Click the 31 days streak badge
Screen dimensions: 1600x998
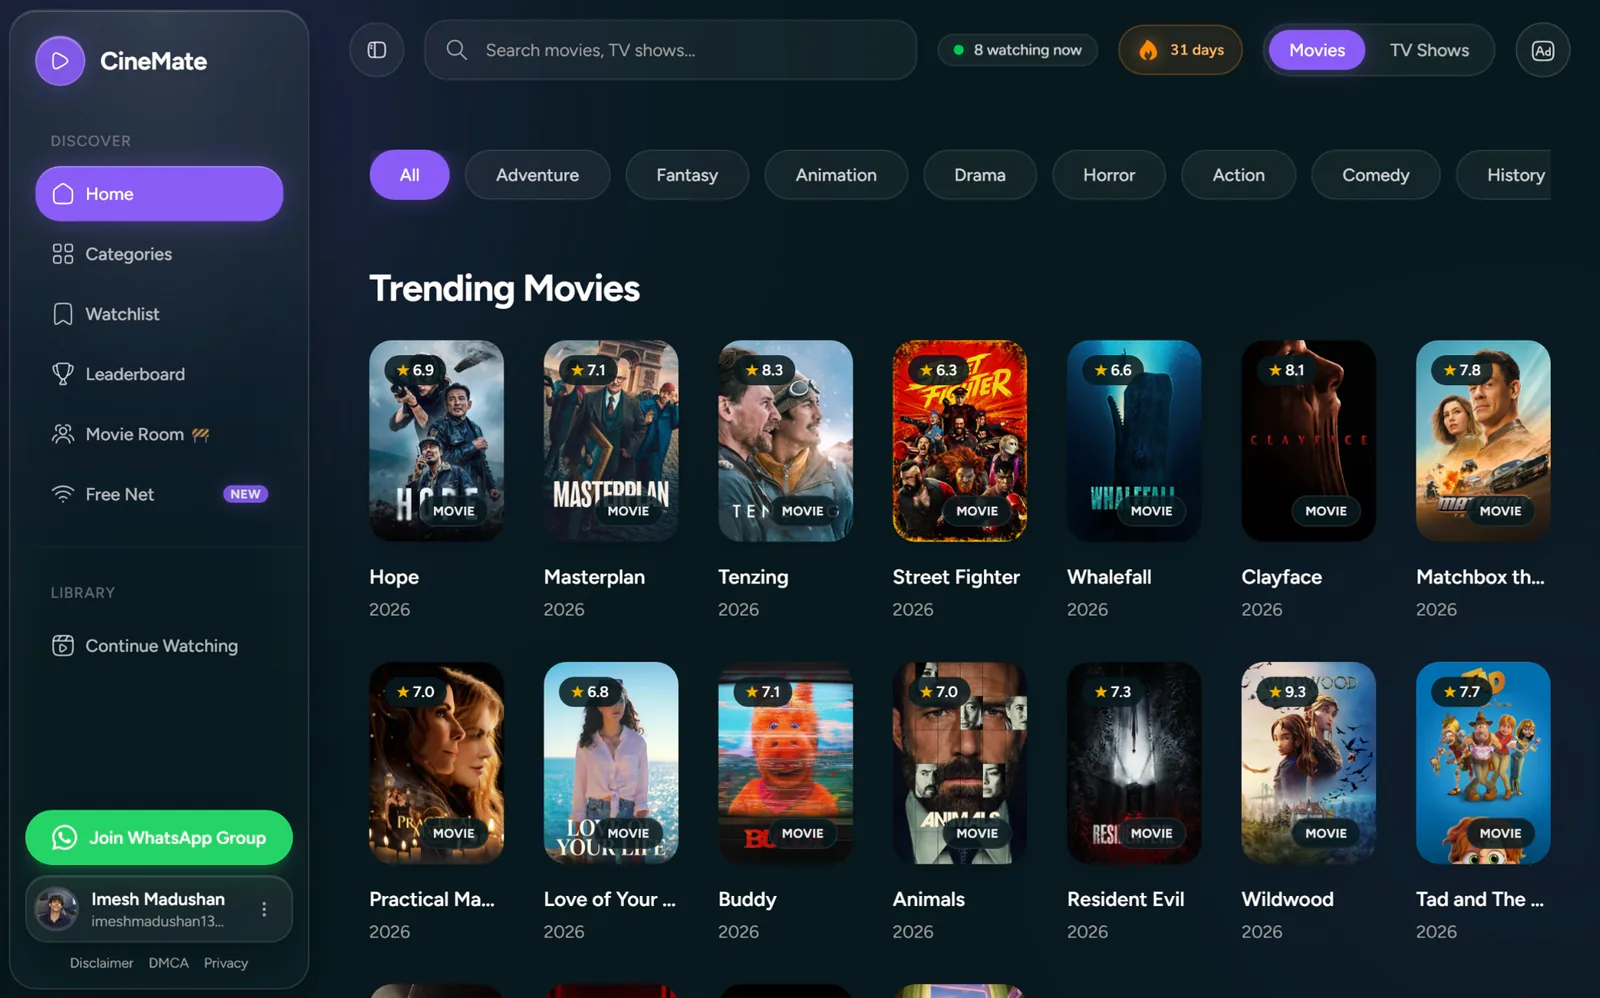pyautogui.click(x=1180, y=50)
